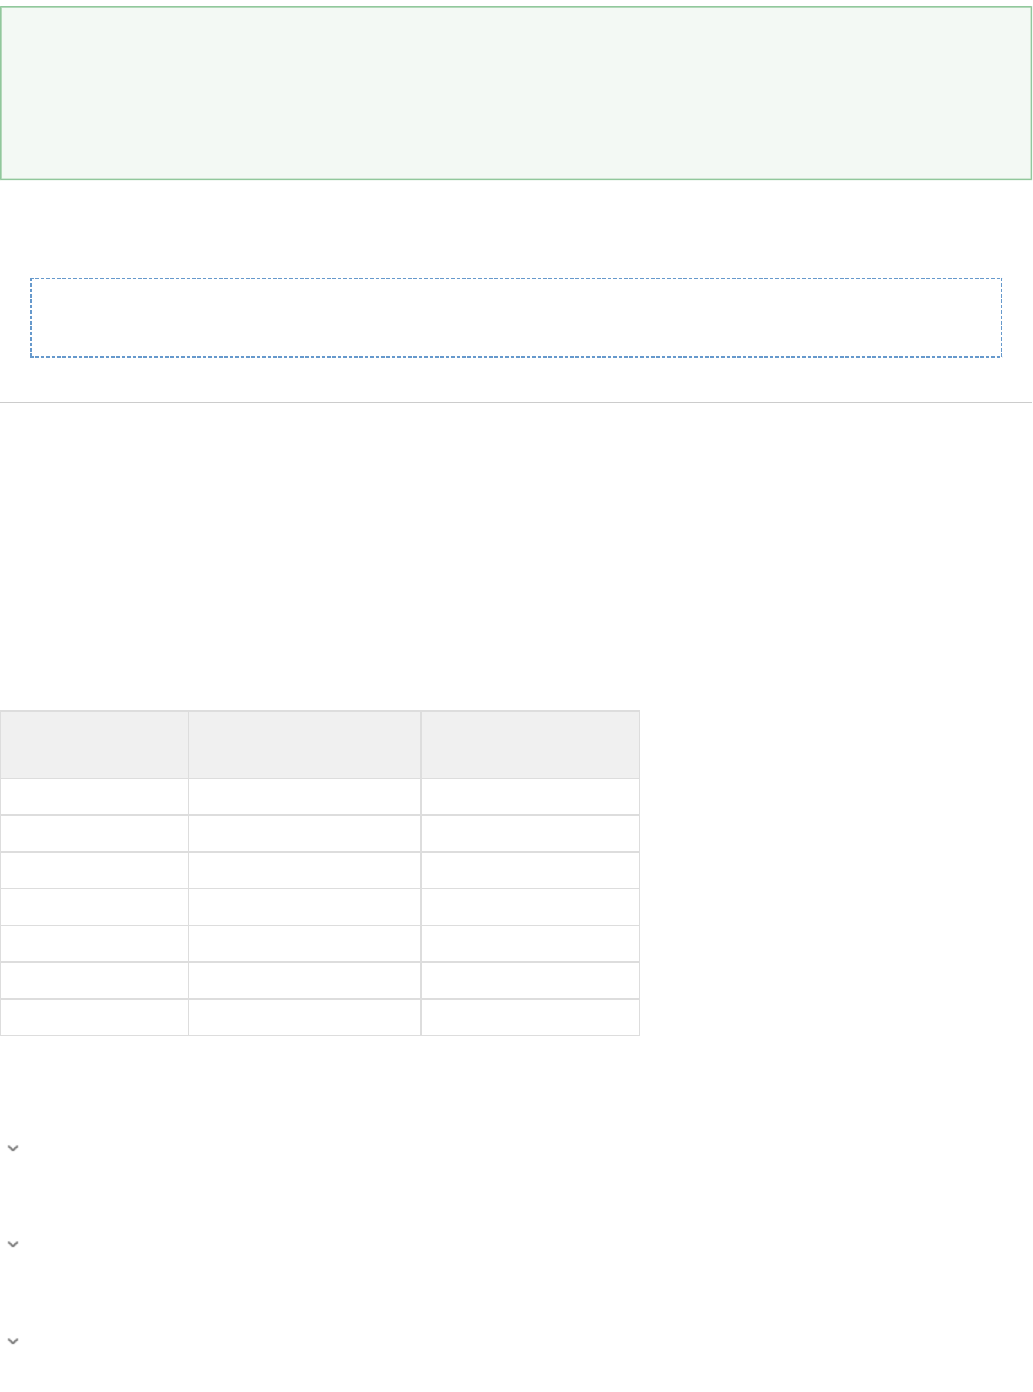Click last table row, middle column cell
The image size is (1033, 1392).
(x=304, y=1017)
